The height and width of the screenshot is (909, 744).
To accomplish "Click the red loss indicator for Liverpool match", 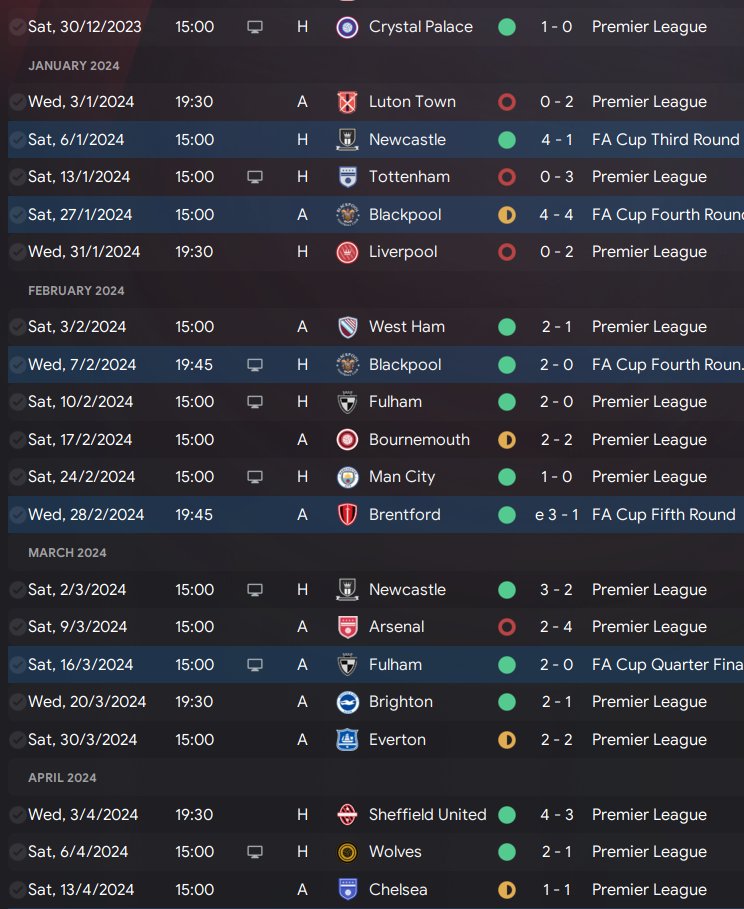I will click(x=507, y=252).
